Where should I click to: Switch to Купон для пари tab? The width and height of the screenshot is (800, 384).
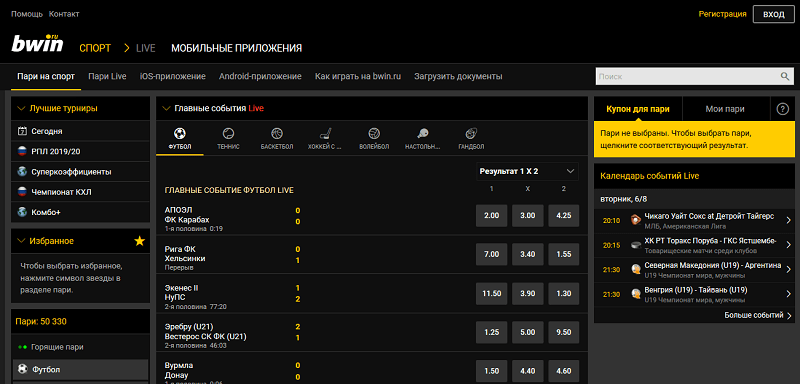pyautogui.click(x=638, y=109)
